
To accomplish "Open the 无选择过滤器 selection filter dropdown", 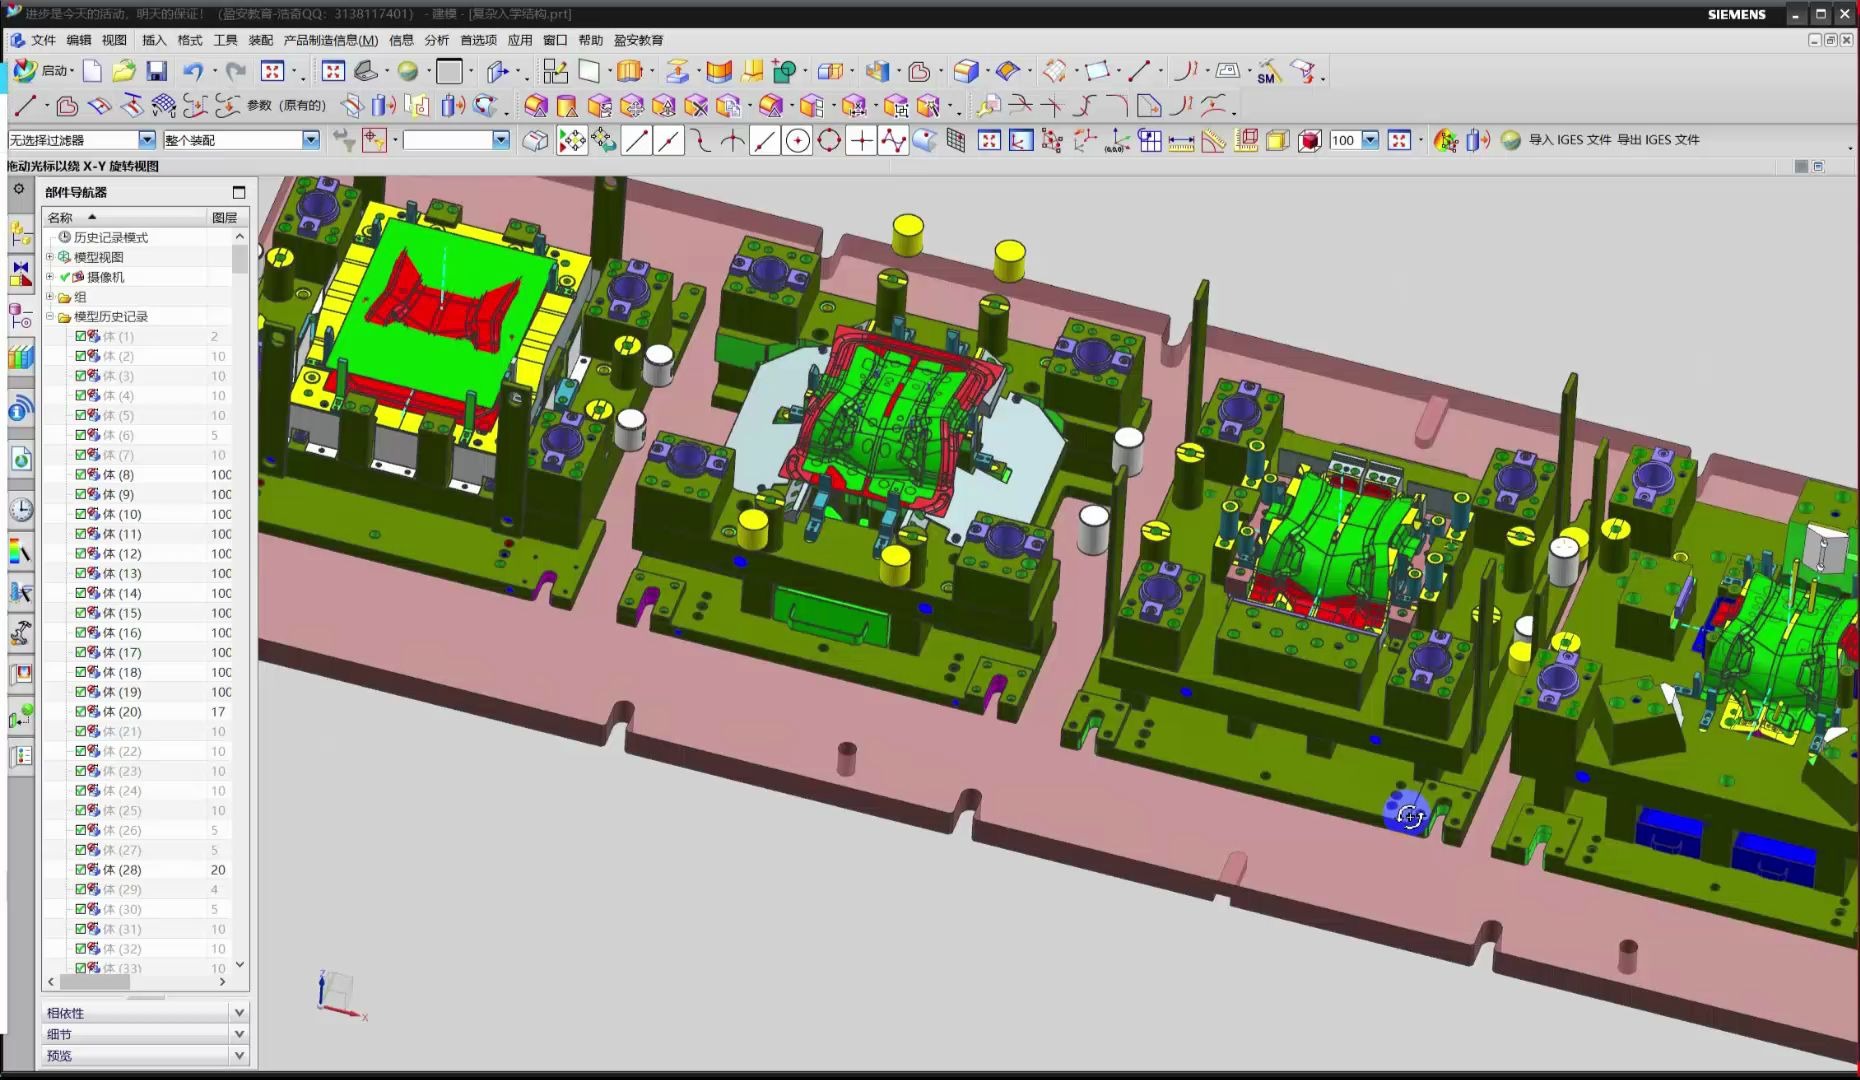I will [x=147, y=140].
